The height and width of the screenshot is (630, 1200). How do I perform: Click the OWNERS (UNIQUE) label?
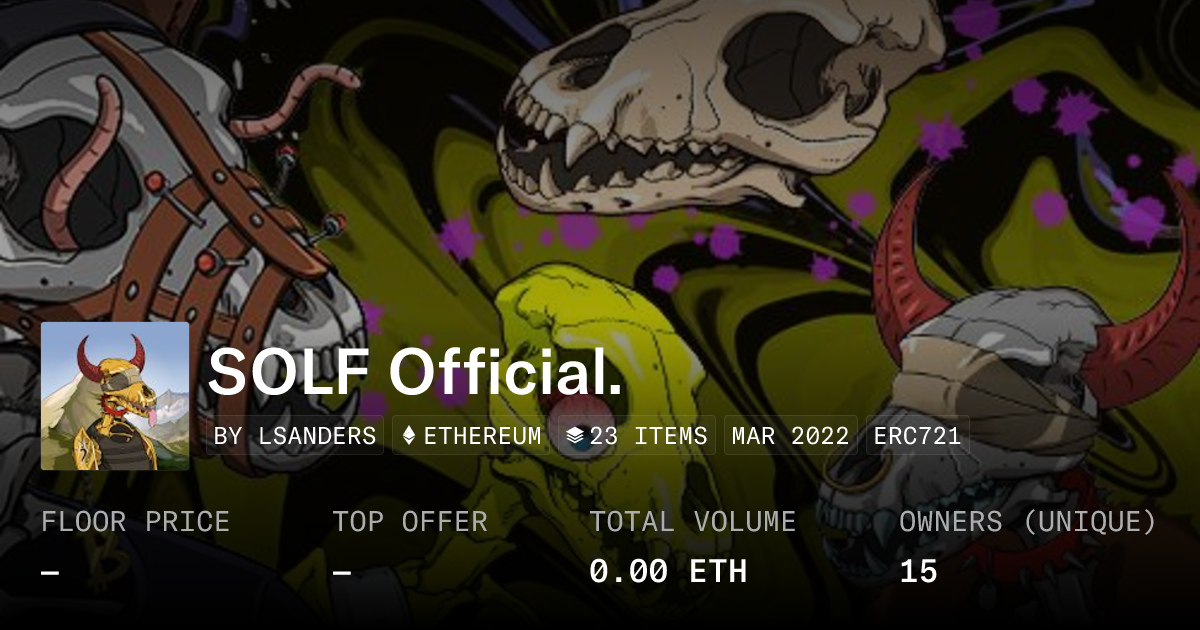pos(1028,522)
